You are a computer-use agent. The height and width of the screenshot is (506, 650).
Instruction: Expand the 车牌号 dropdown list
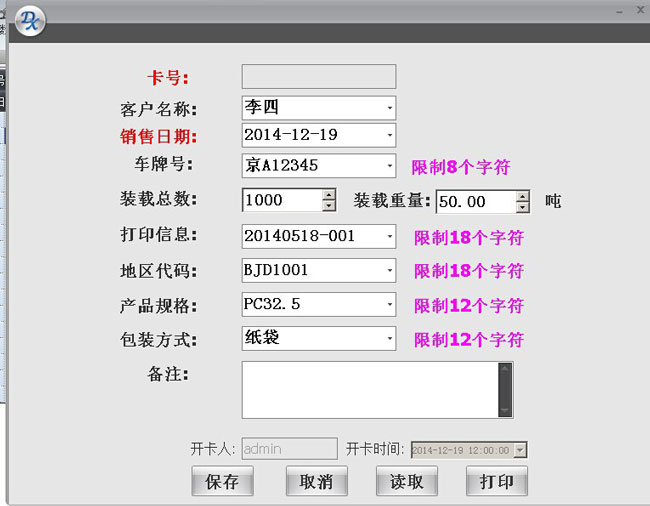coord(389,166)
